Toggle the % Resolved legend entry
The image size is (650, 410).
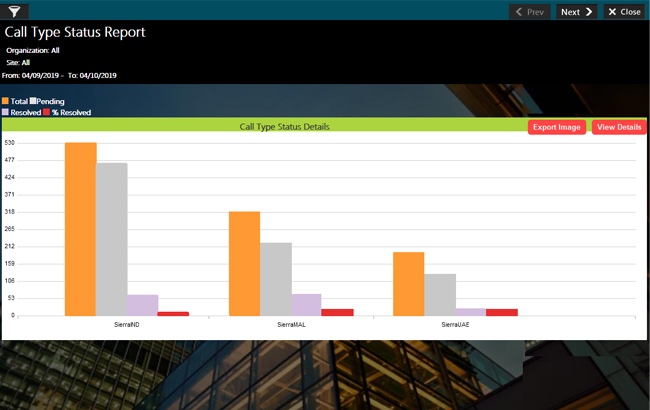(70, 113)
